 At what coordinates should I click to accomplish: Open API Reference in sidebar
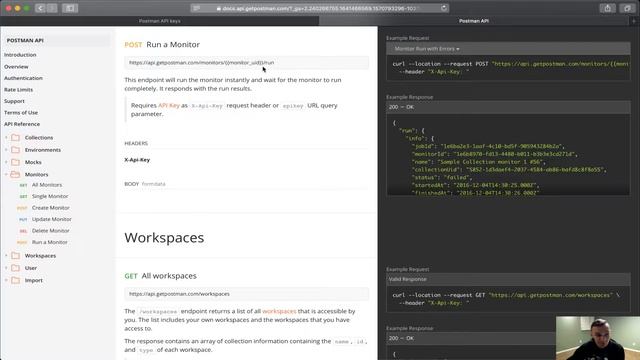pos(22,124)
